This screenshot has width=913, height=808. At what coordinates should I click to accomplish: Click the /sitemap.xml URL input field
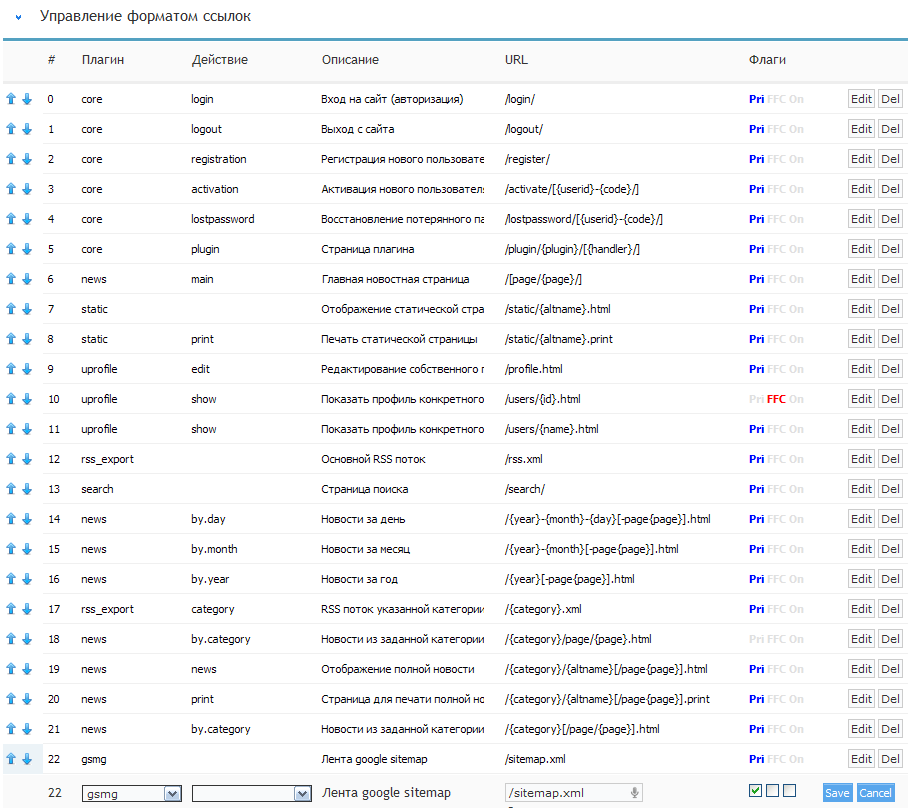coord(565,793)
